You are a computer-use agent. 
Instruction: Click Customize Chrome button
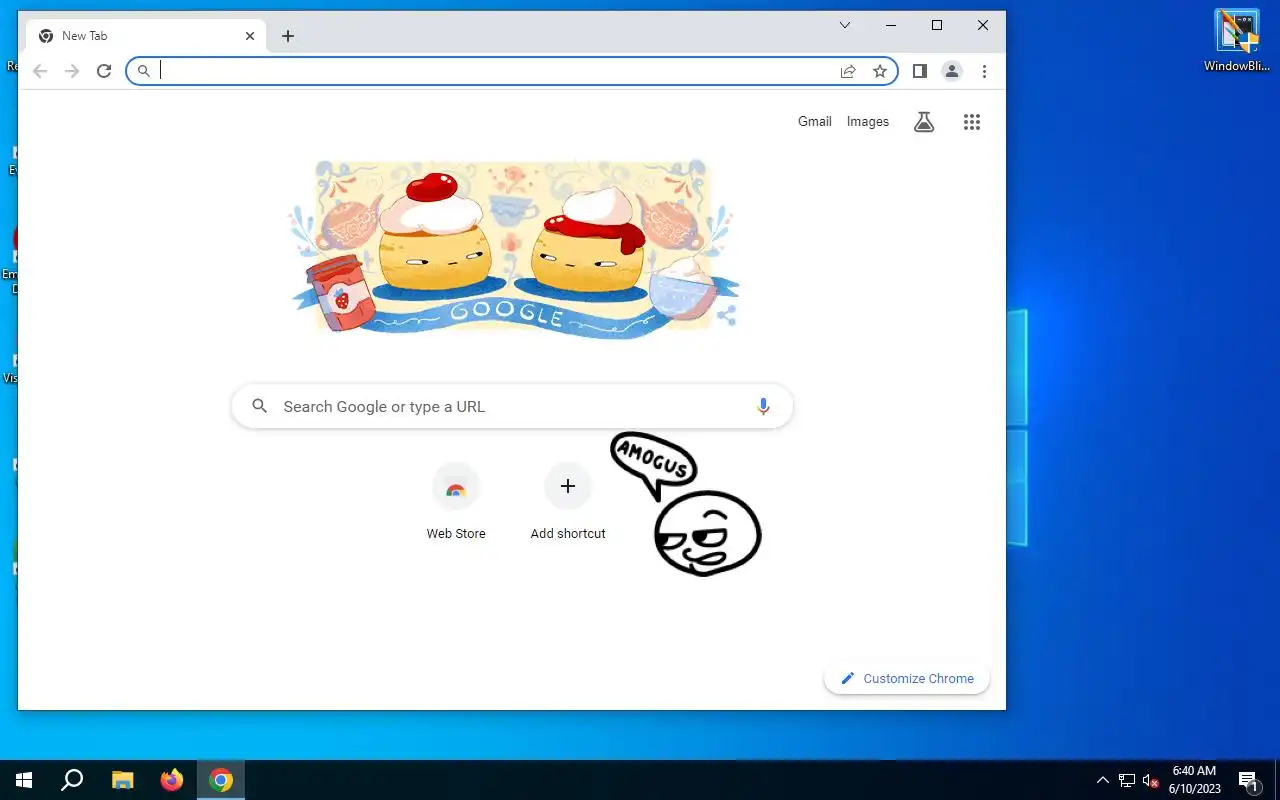(x=907, y=678)
